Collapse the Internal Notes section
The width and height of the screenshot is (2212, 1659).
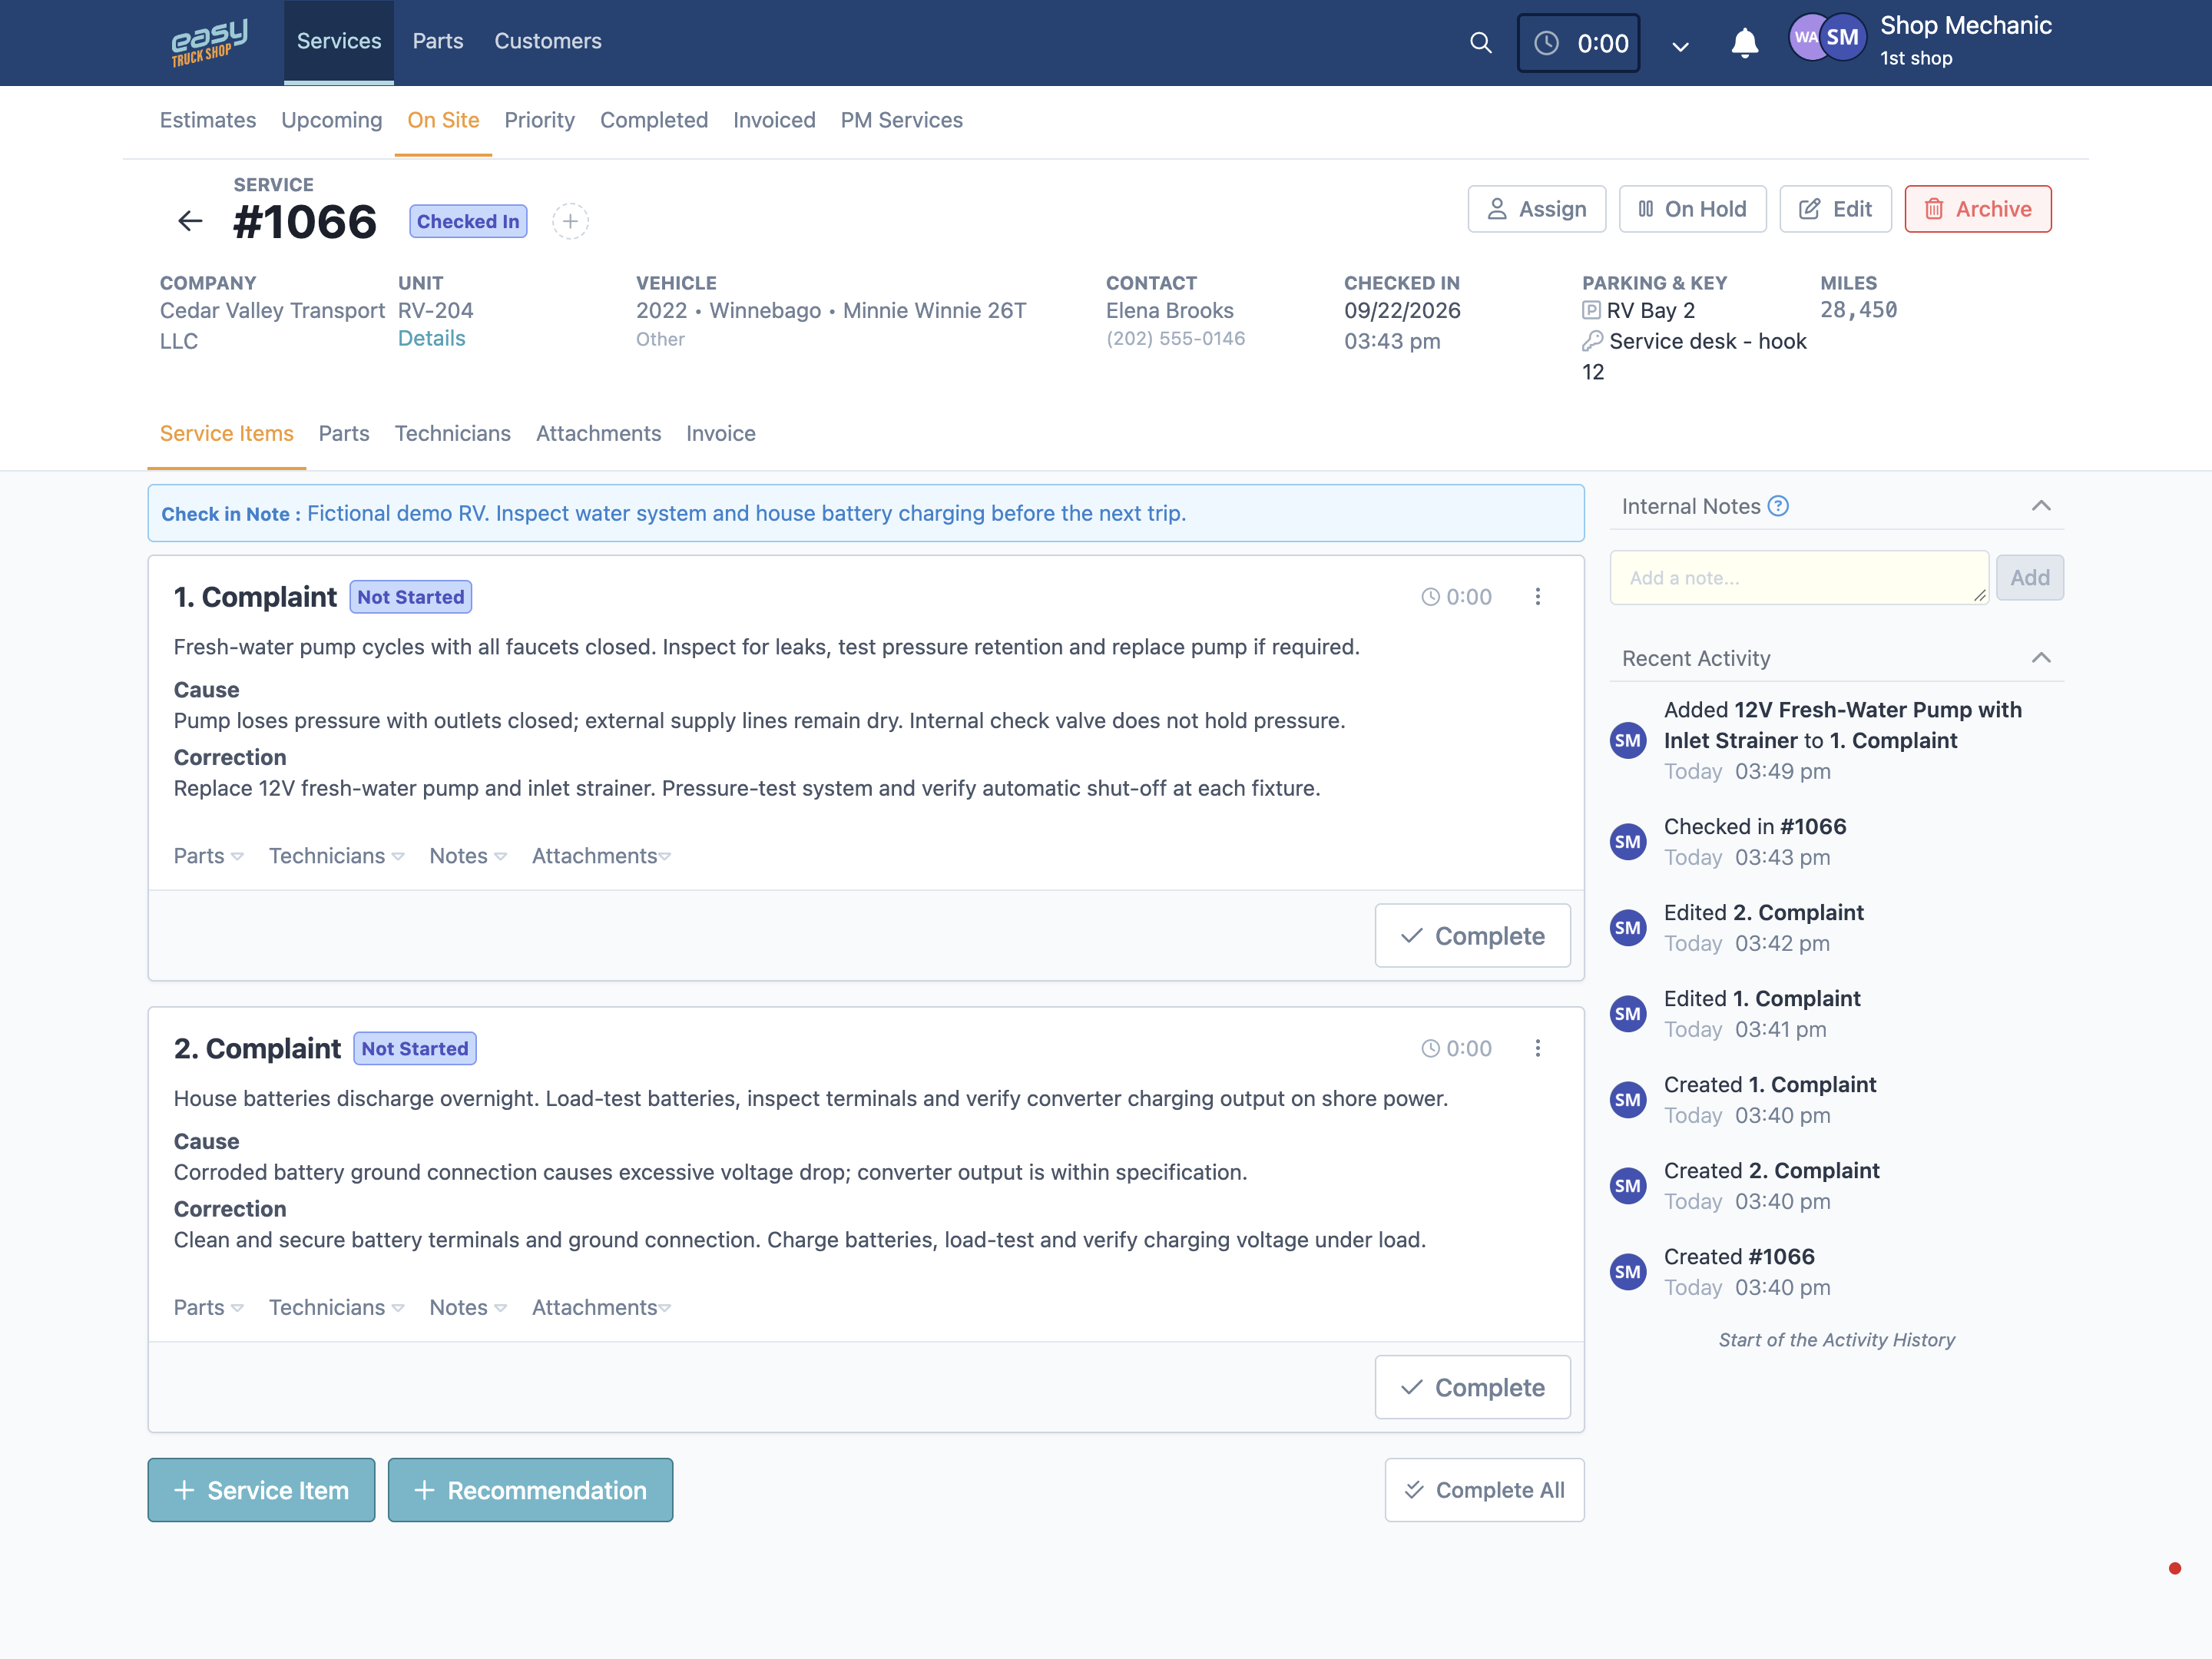(x=2041, y=506)
